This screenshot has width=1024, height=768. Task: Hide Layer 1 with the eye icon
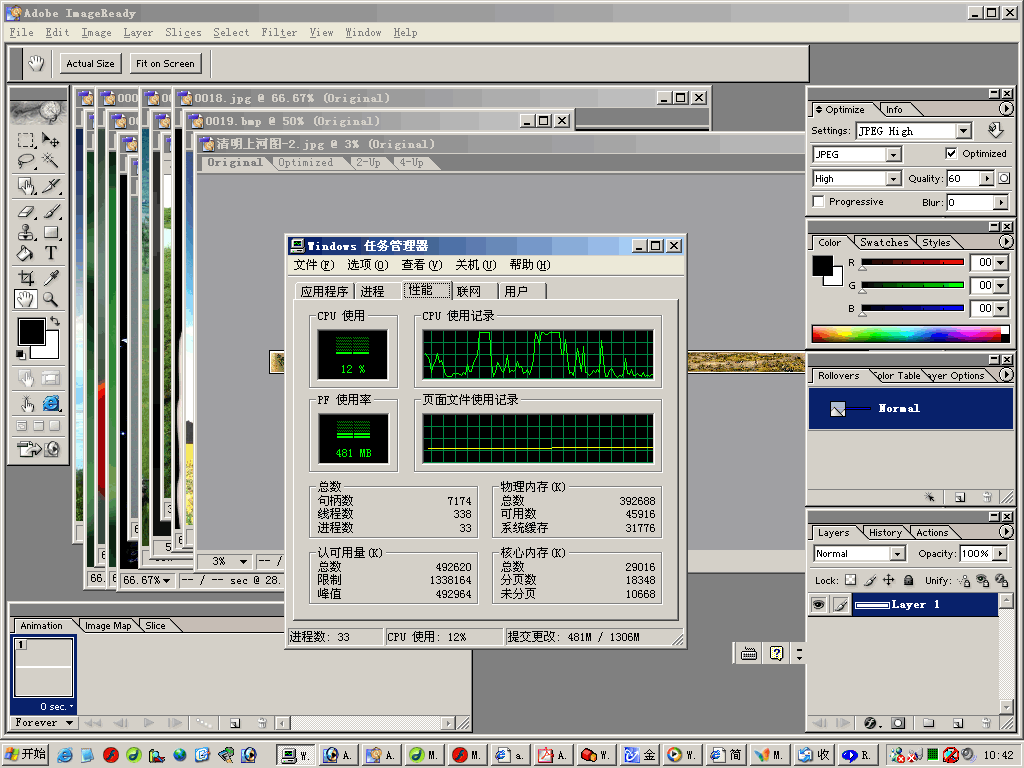[818, 605]
